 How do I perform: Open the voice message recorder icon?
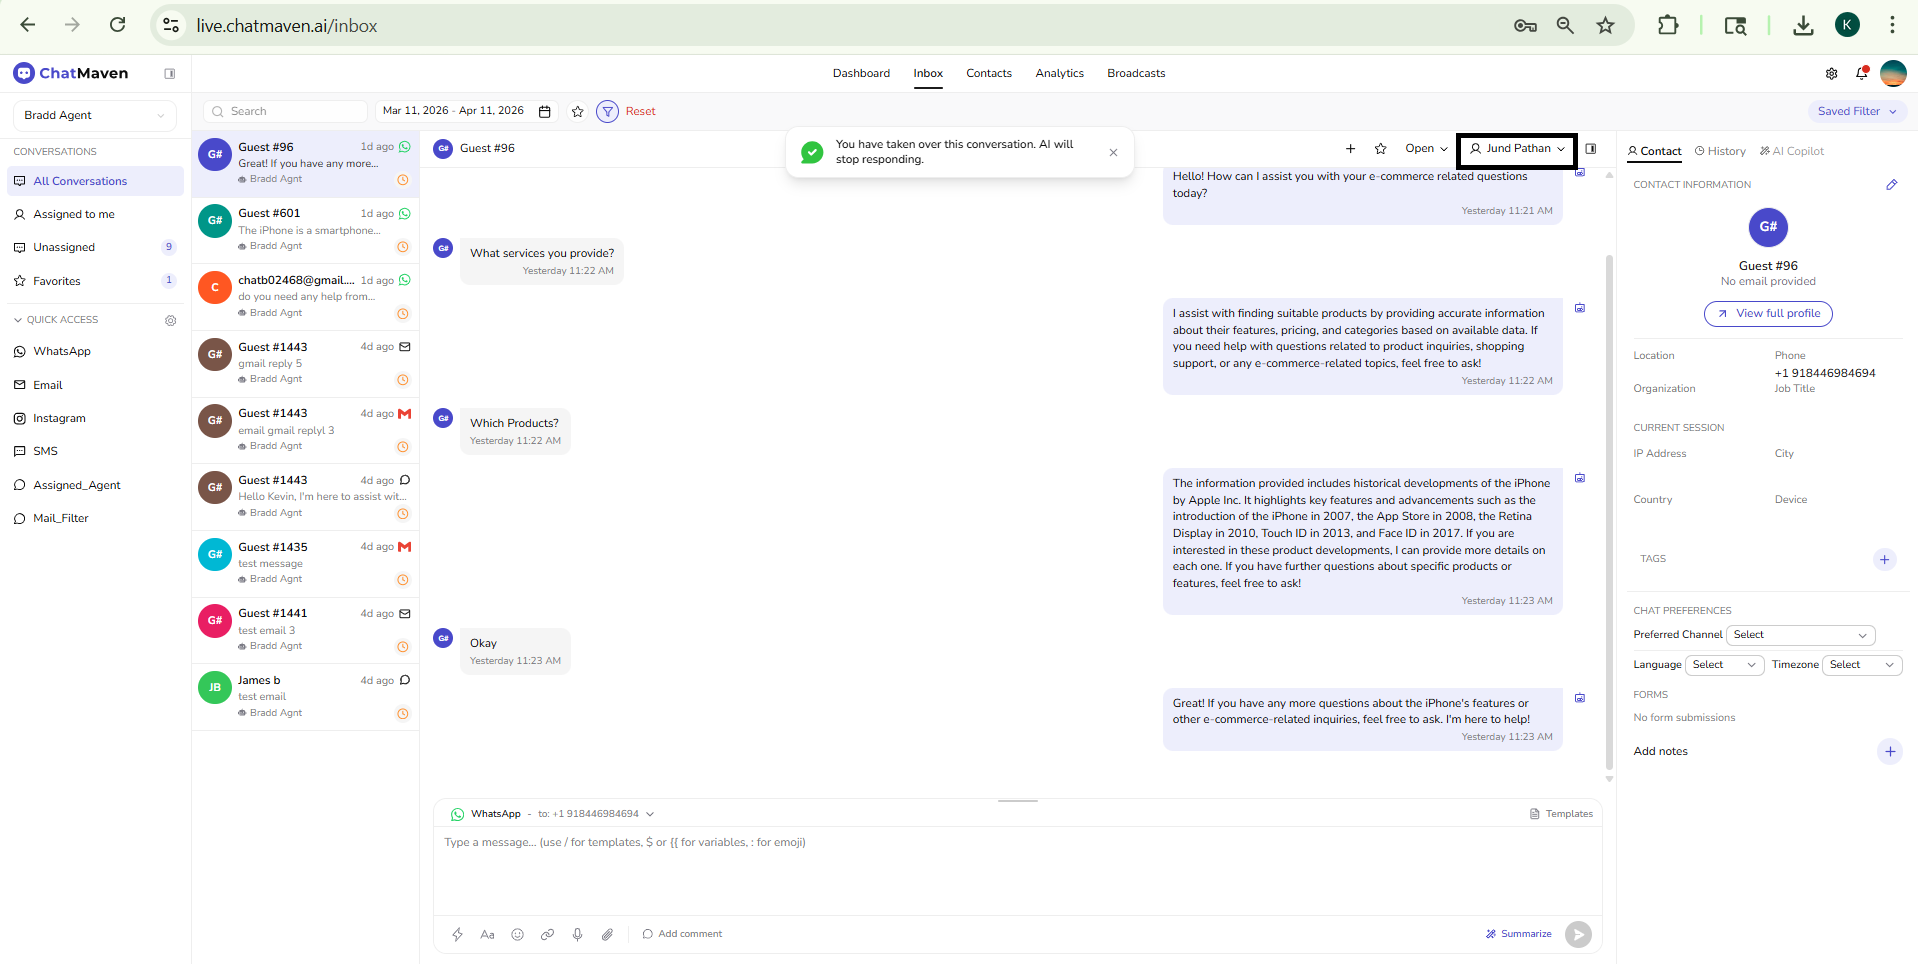[x=577, y=934]
